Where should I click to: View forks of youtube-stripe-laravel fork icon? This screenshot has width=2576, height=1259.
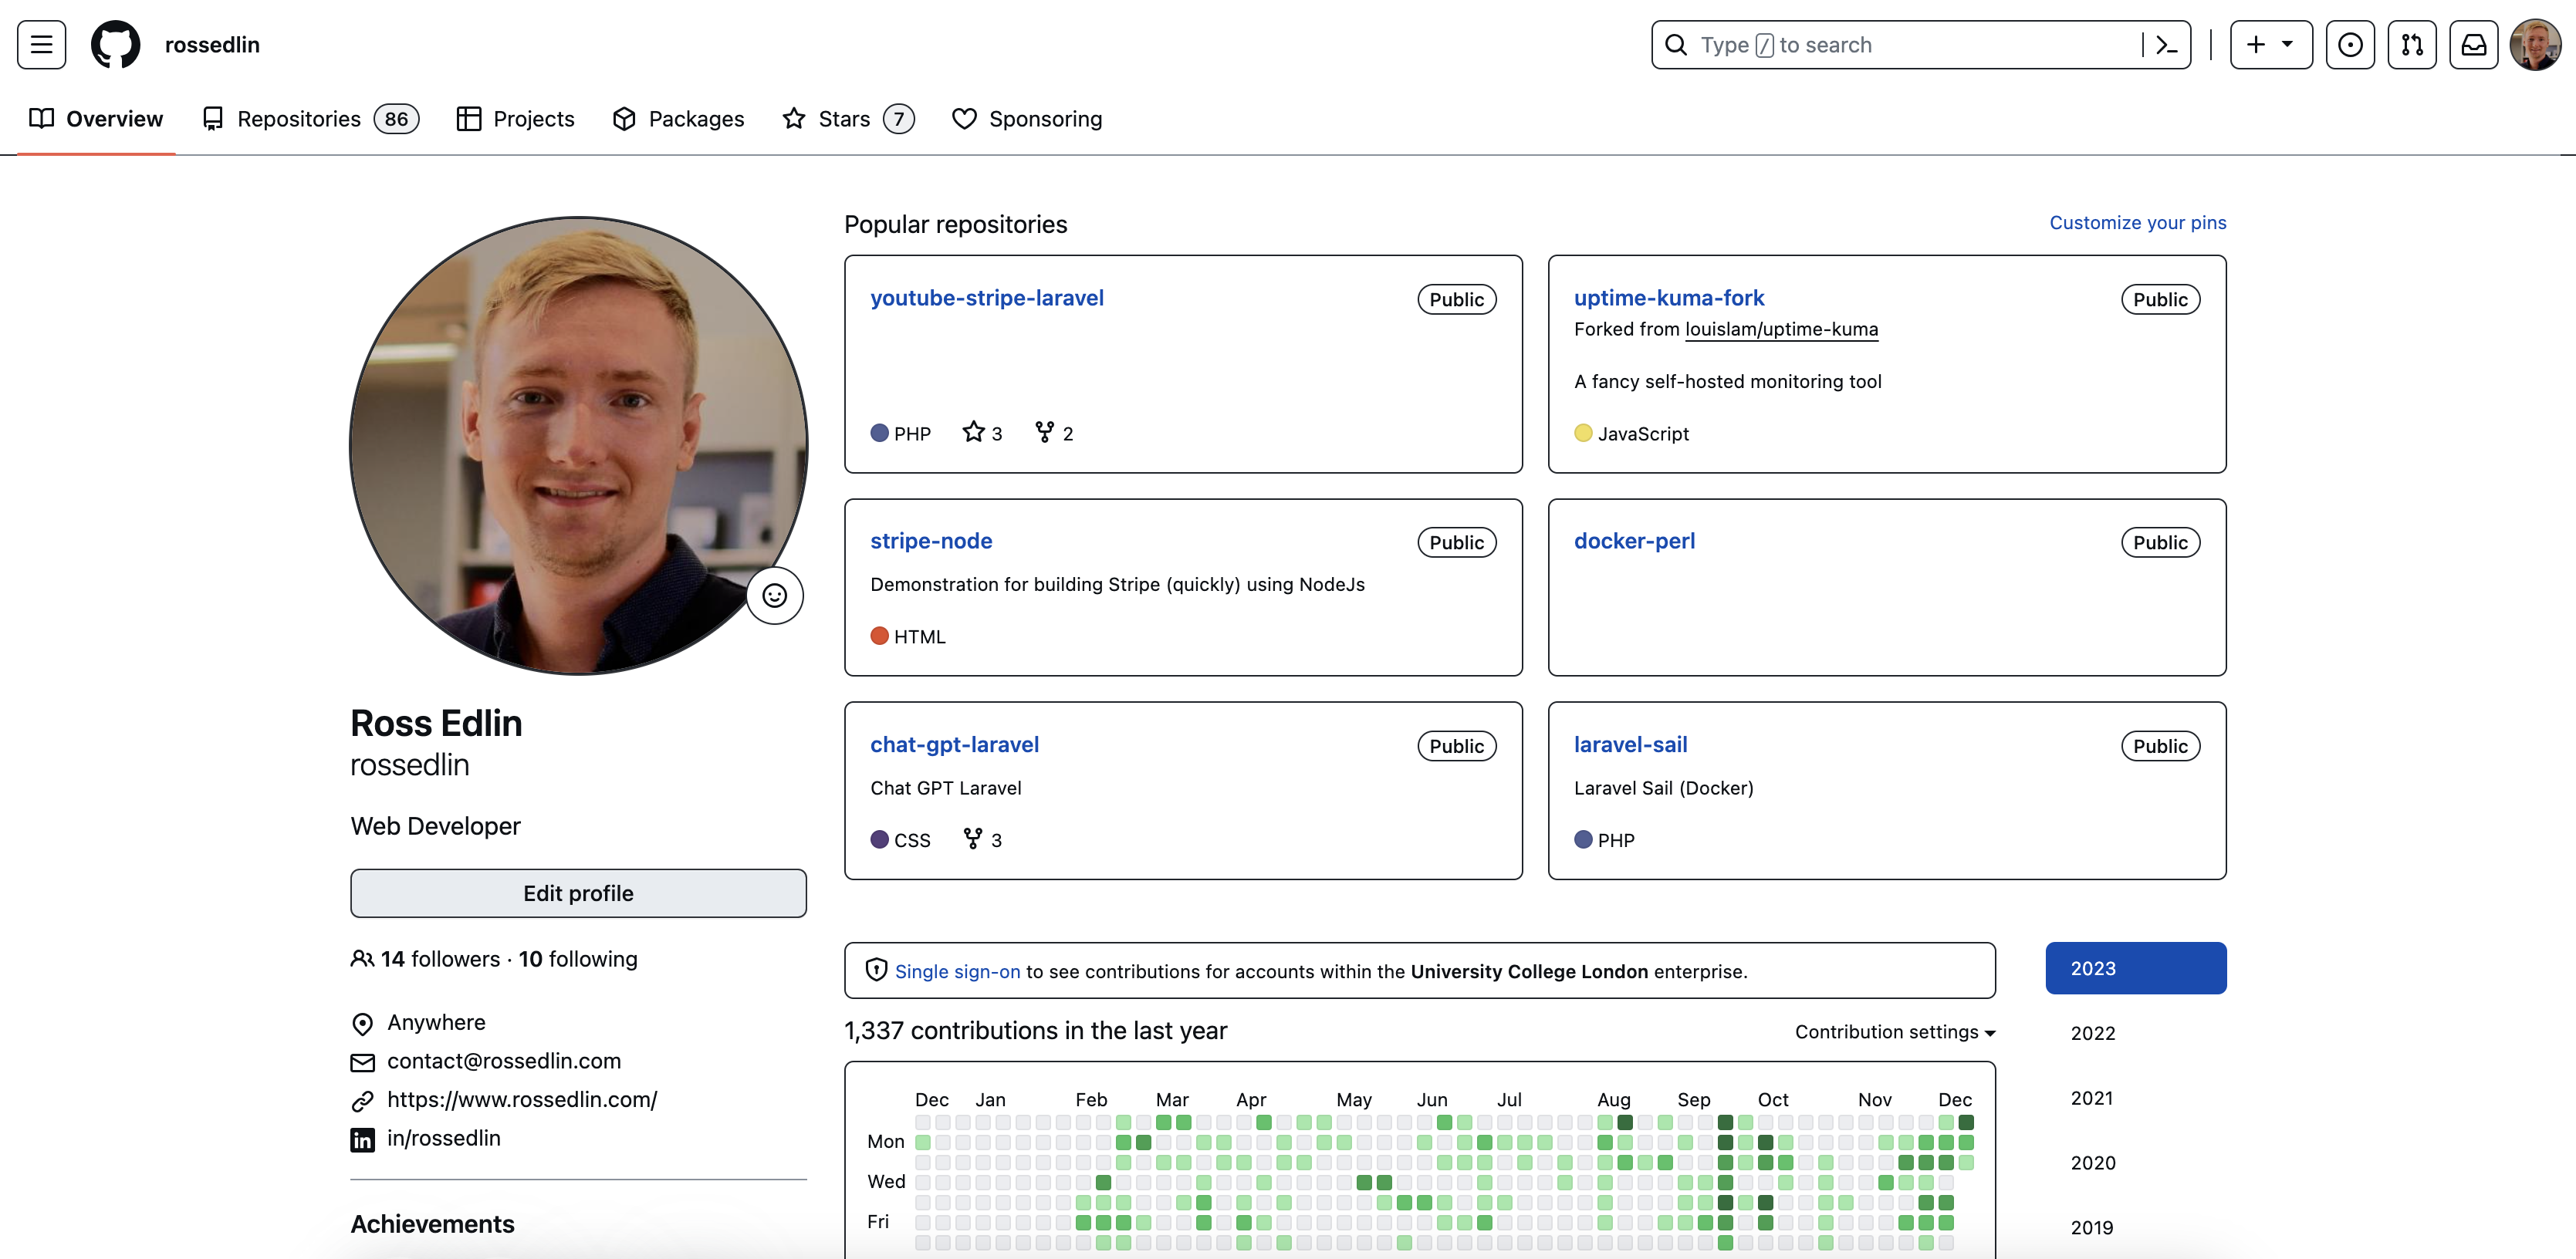pos(1044,432)
